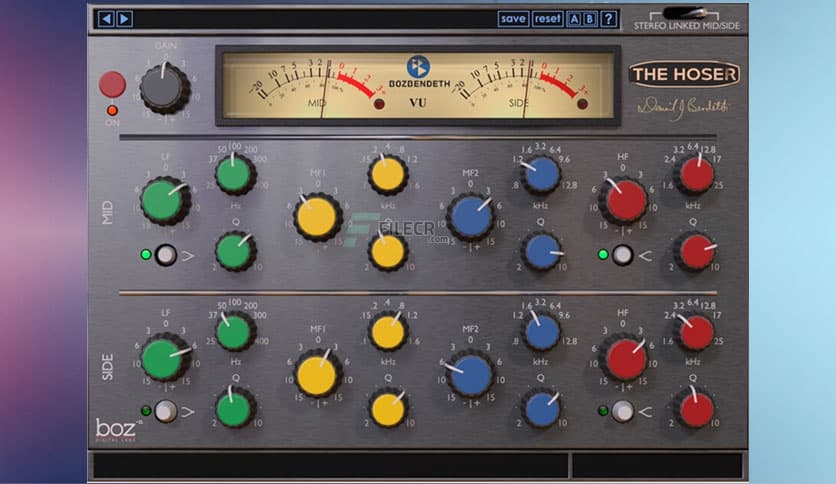Adjust the grey GAIN knob
The height and width of the screenshot is (484, 836).
[165, 88]
